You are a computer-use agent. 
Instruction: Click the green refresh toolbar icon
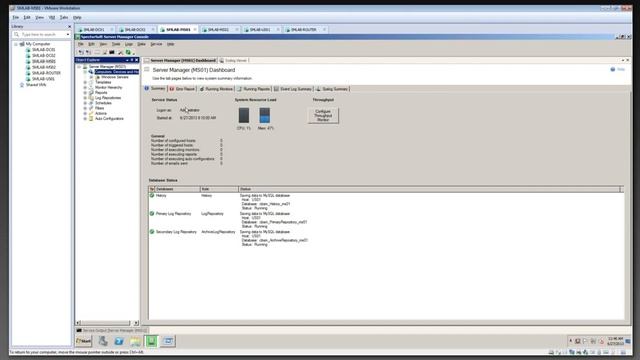tap(128, 52)
